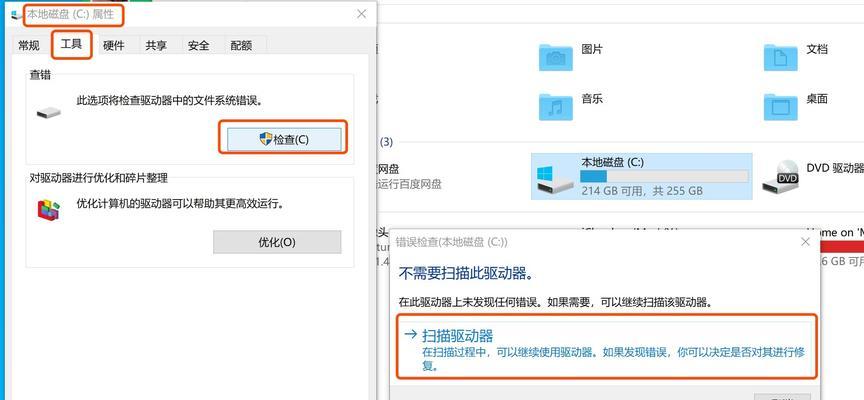The width and height of the screenshot is (864, 400).
Task: Open the 桌面 folder icon
Action: [780, 106]
